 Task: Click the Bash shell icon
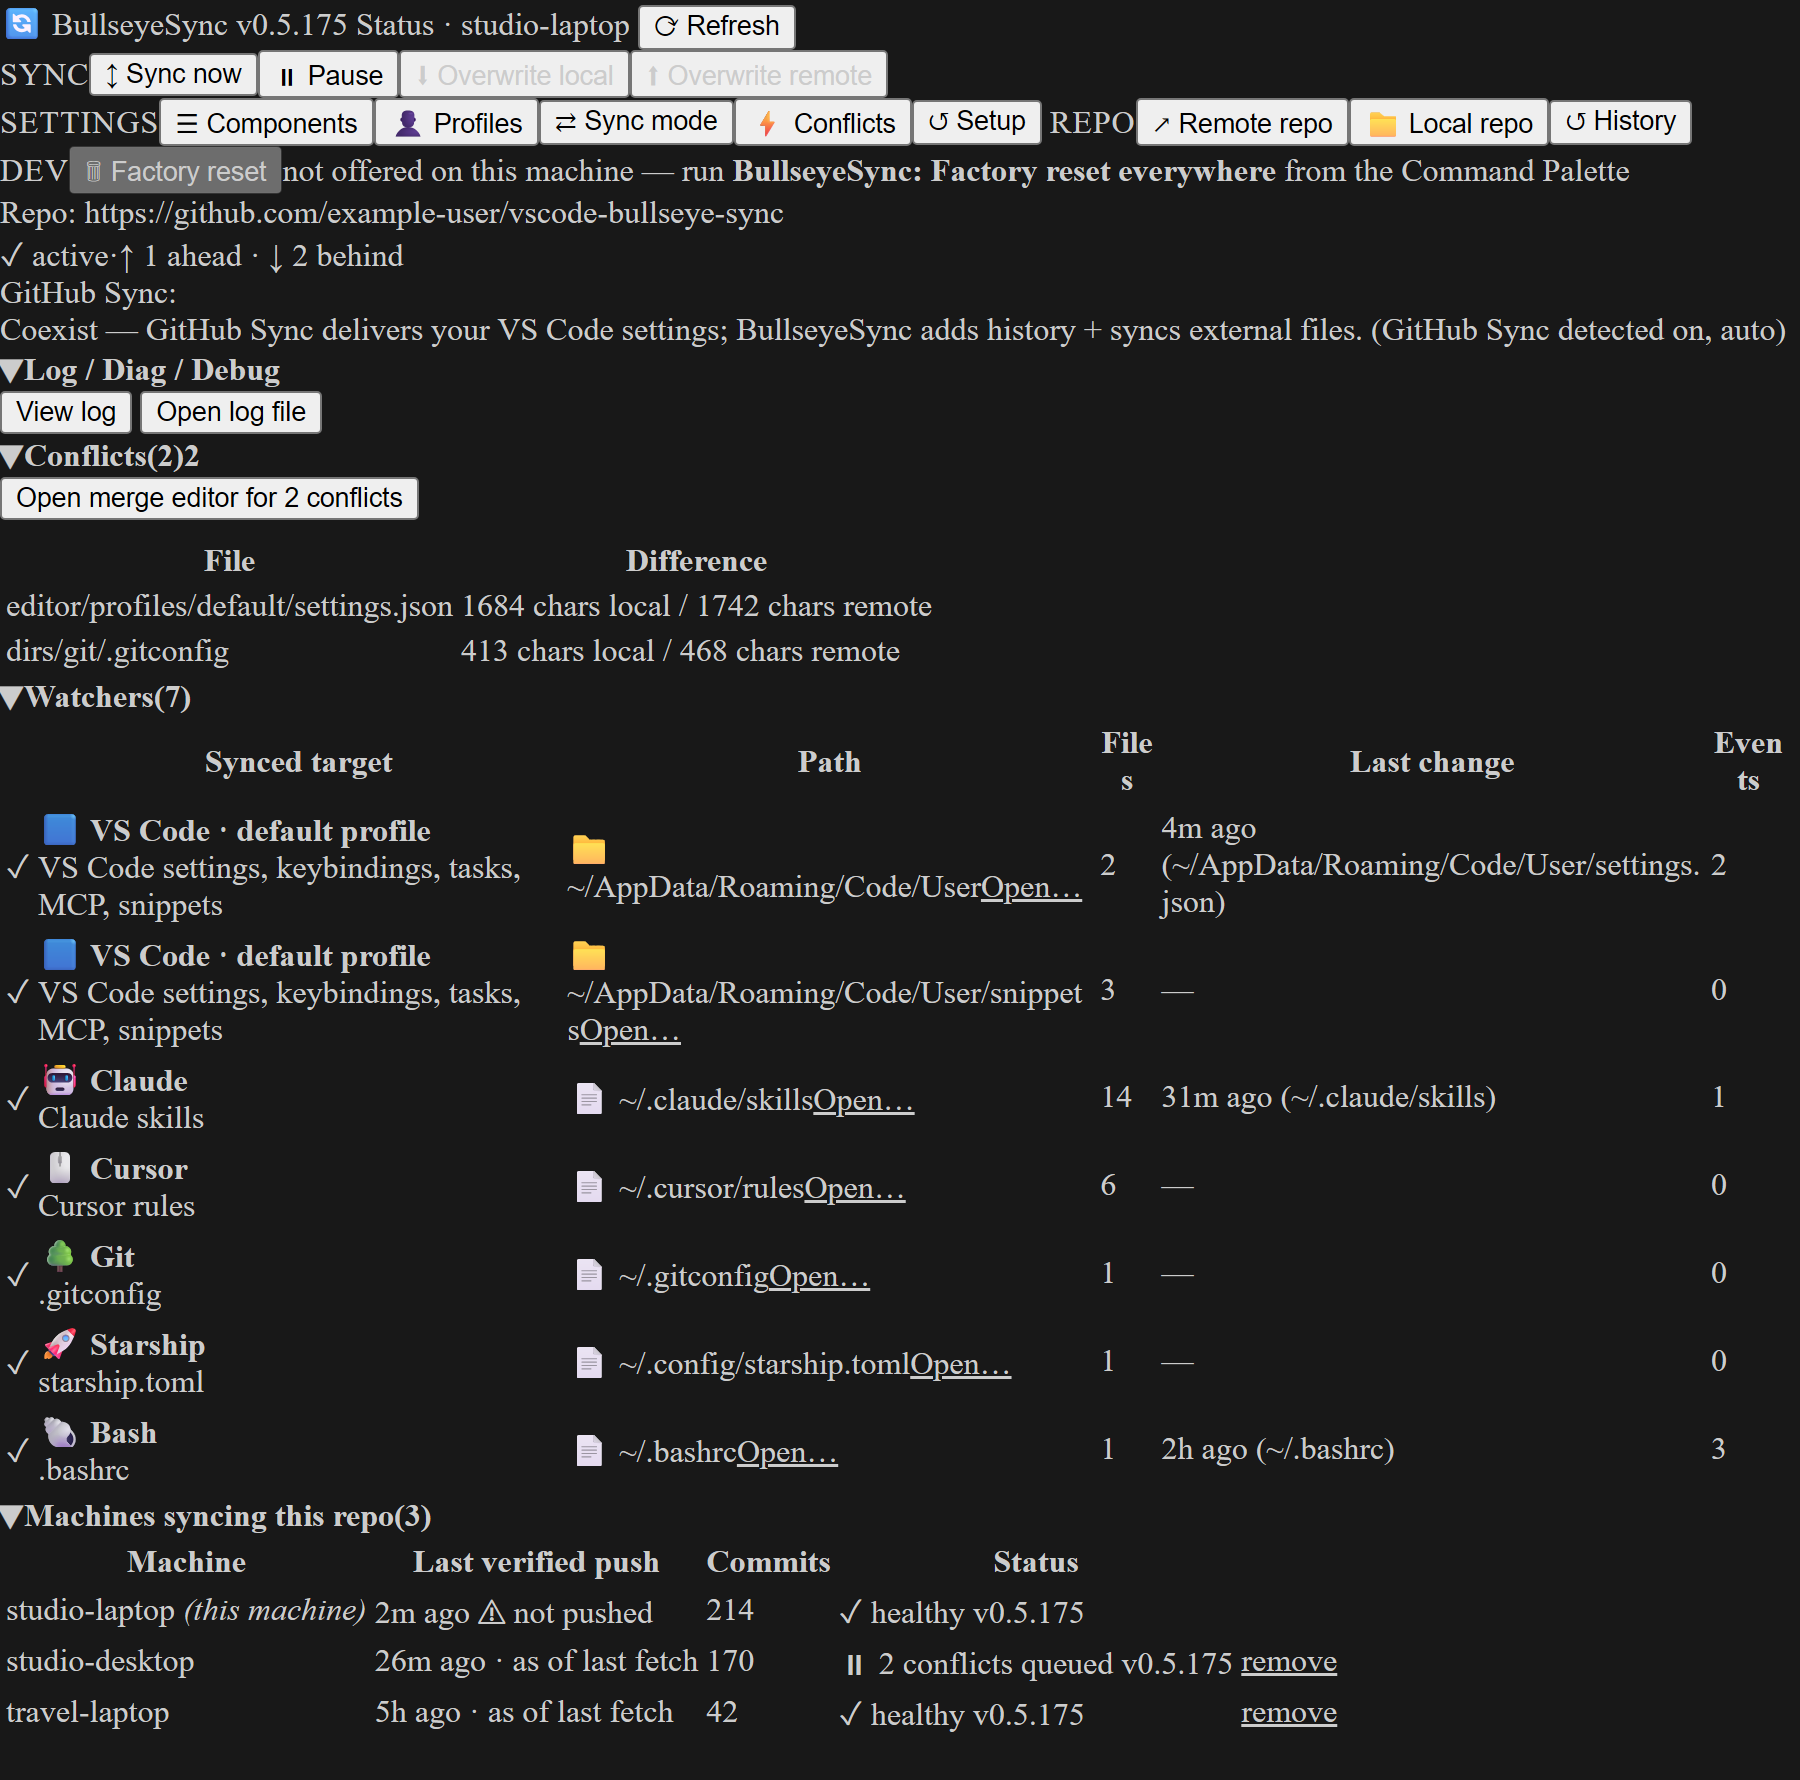coord(60,1432)
